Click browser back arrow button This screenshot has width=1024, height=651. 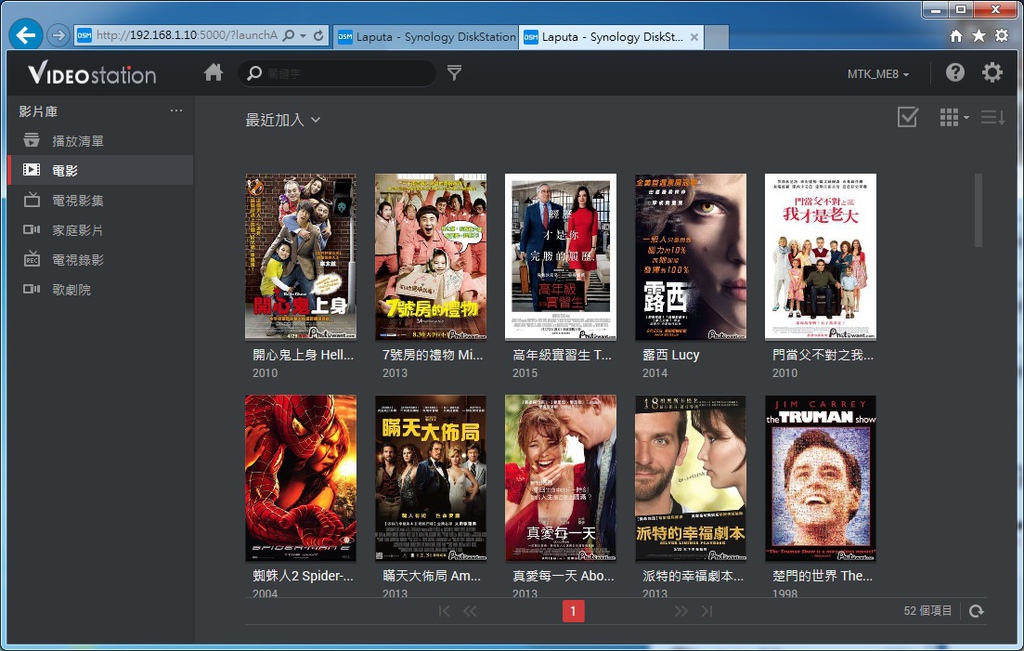click(x=26, y=35)
